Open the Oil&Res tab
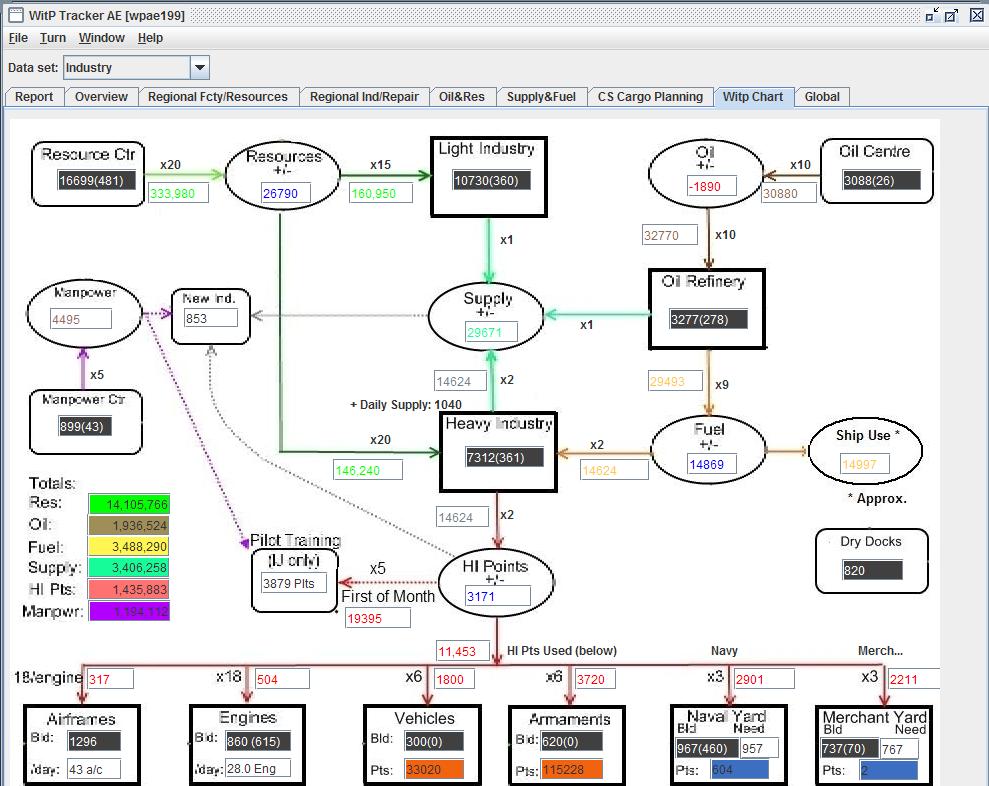 [462, 97]
